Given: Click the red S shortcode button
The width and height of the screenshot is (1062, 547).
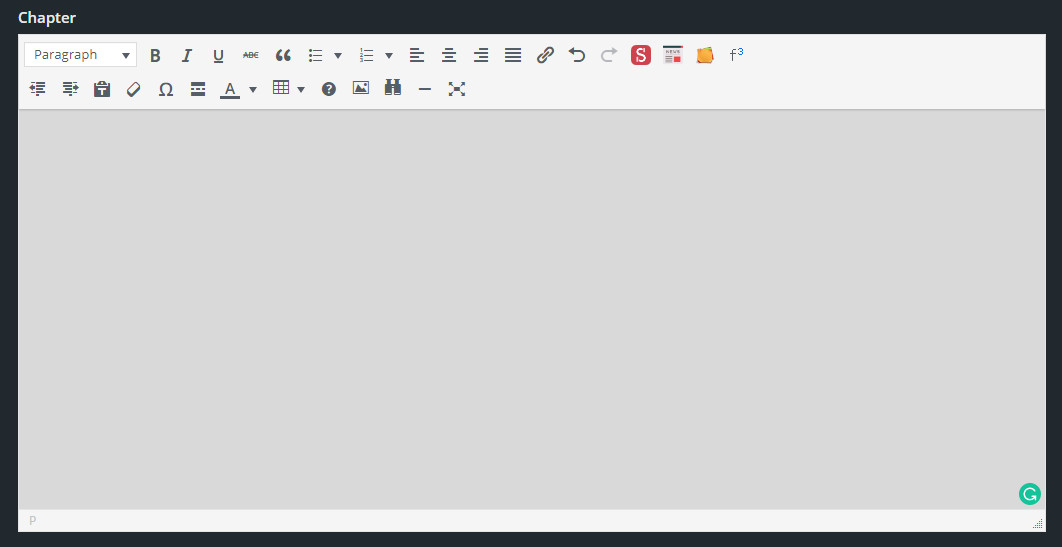Looking at the screenshot, I should coord(641,56).
